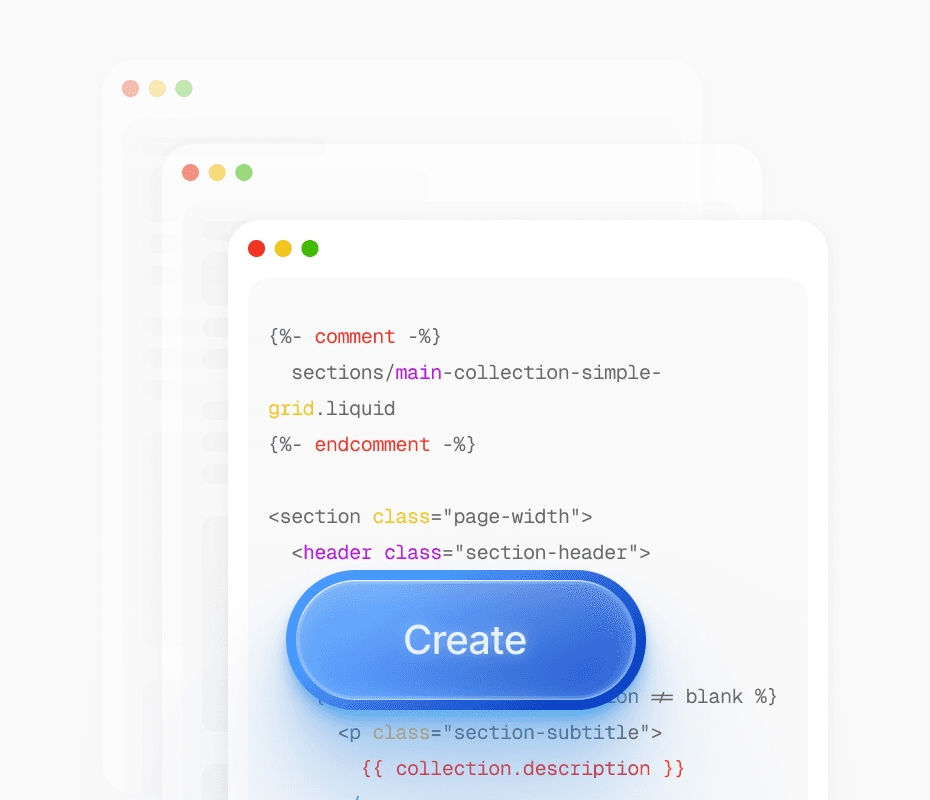Click the collection.description Liquid expression

pos(523,769)
